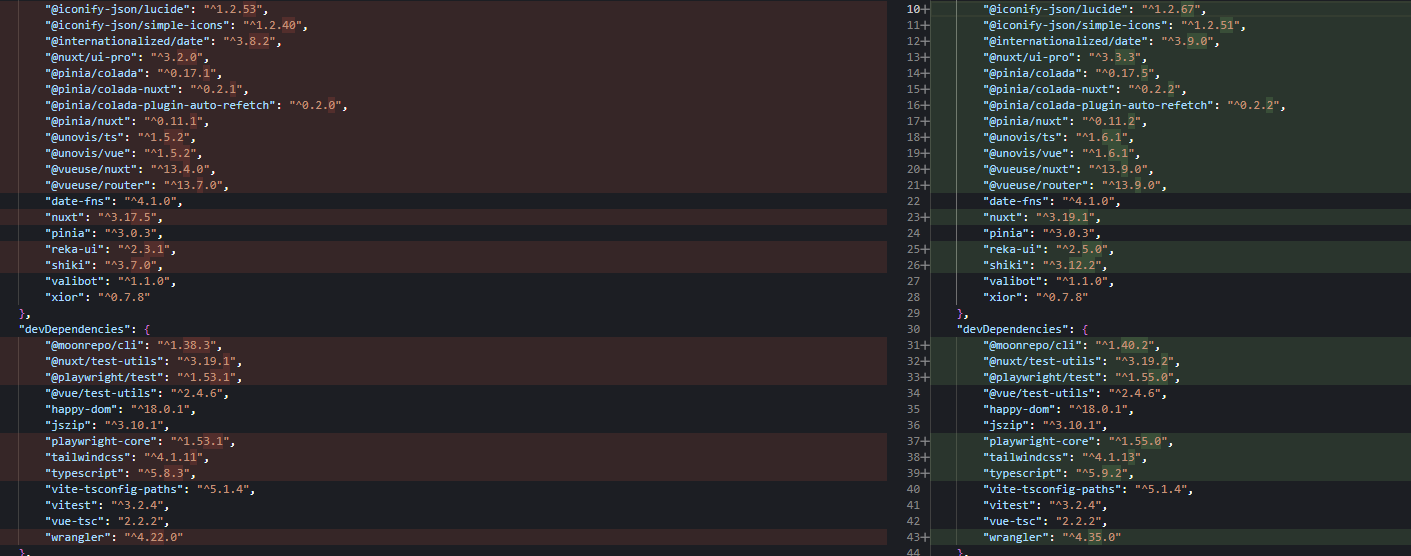The image size is (1411, 556).
Task: Click @playwright/test key on line 33
Action: click(x=1042, y=377)
